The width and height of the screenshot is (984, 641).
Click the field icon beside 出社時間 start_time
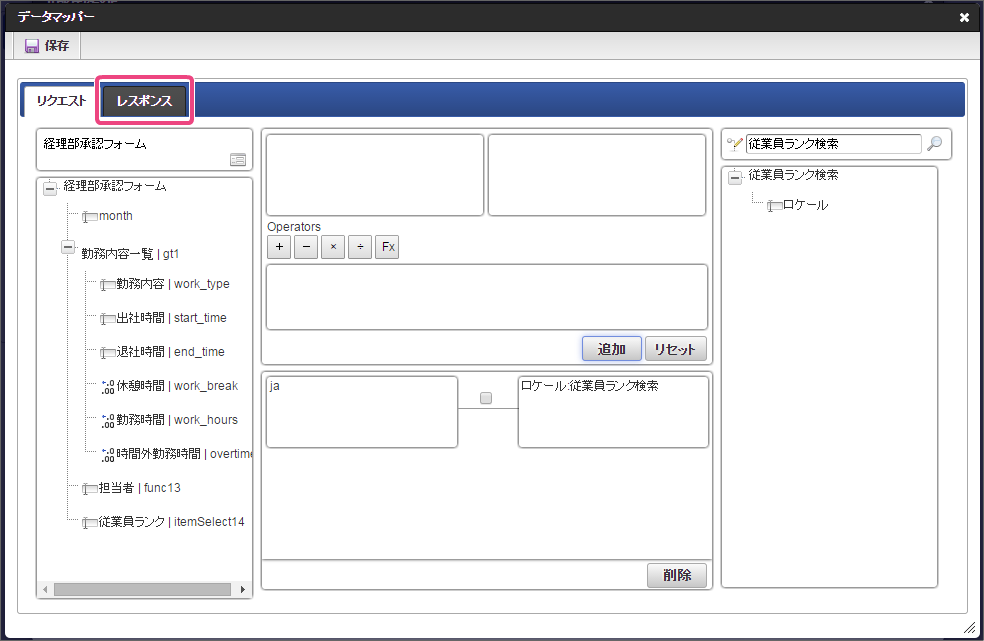(107, 318)
